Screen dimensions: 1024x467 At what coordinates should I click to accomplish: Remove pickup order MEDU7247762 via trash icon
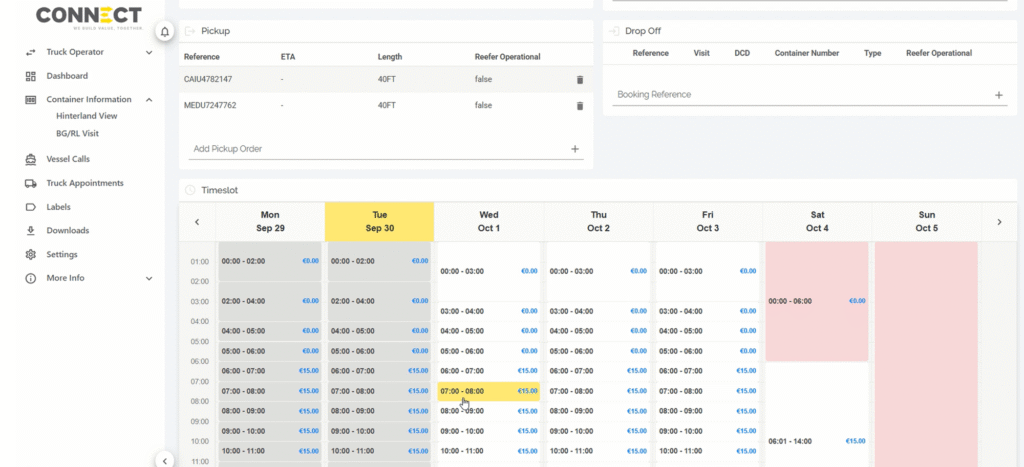tap(579, 105)
